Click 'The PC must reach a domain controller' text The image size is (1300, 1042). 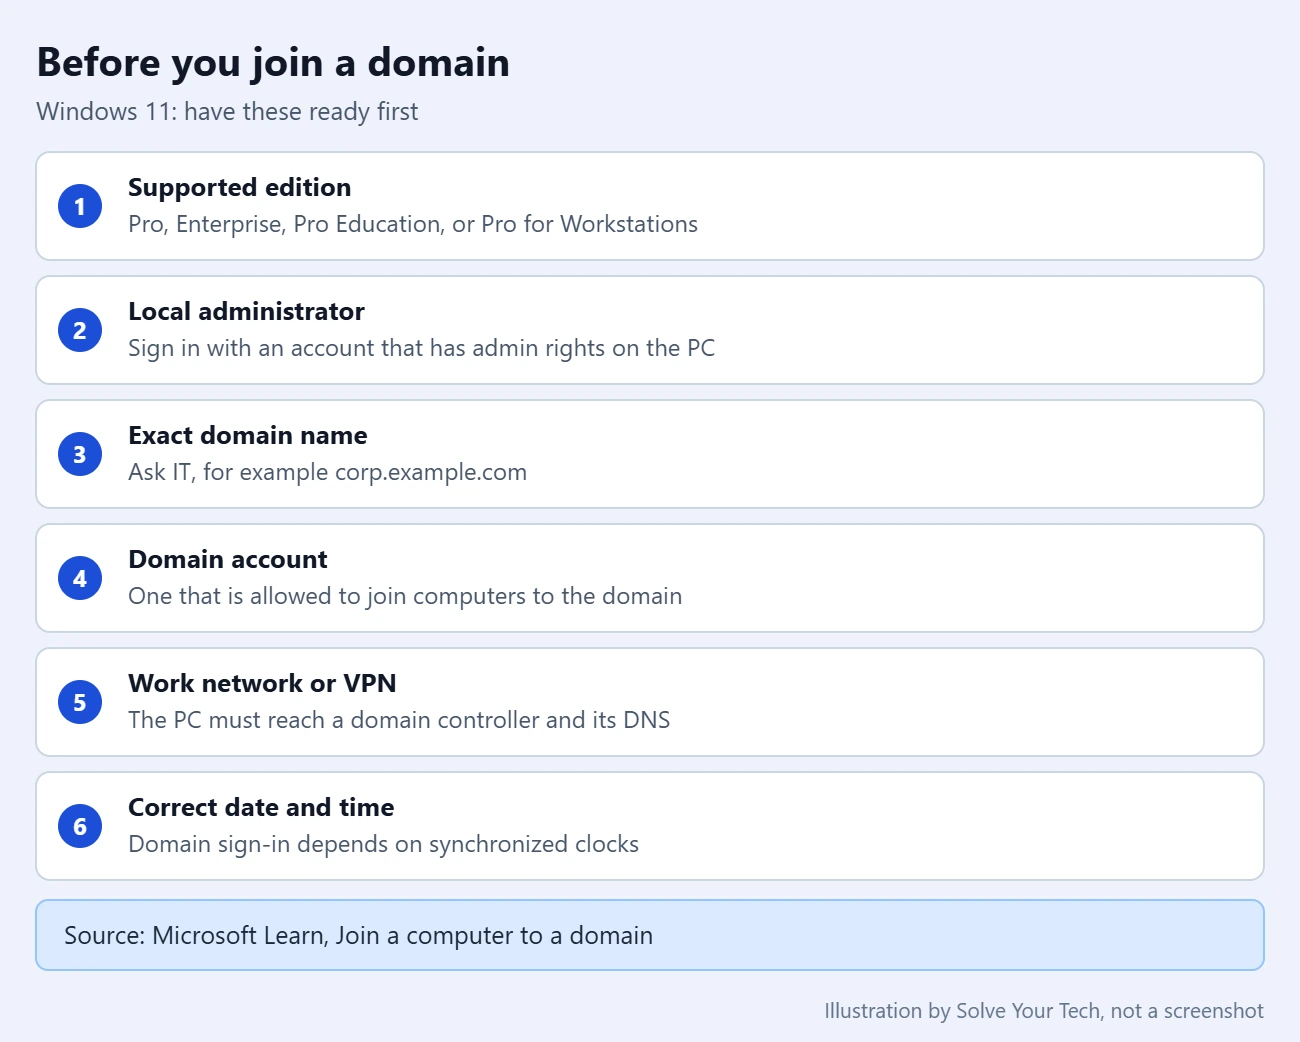coord(399,720)
